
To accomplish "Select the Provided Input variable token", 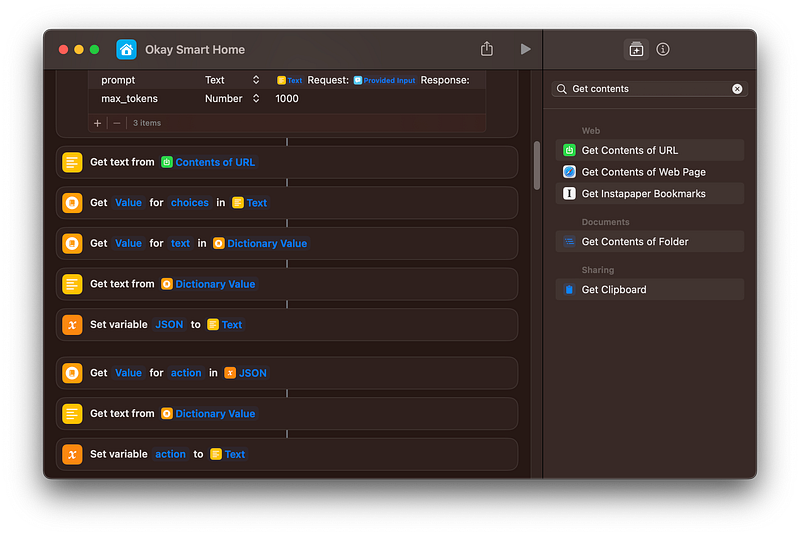I will [385, 80].
